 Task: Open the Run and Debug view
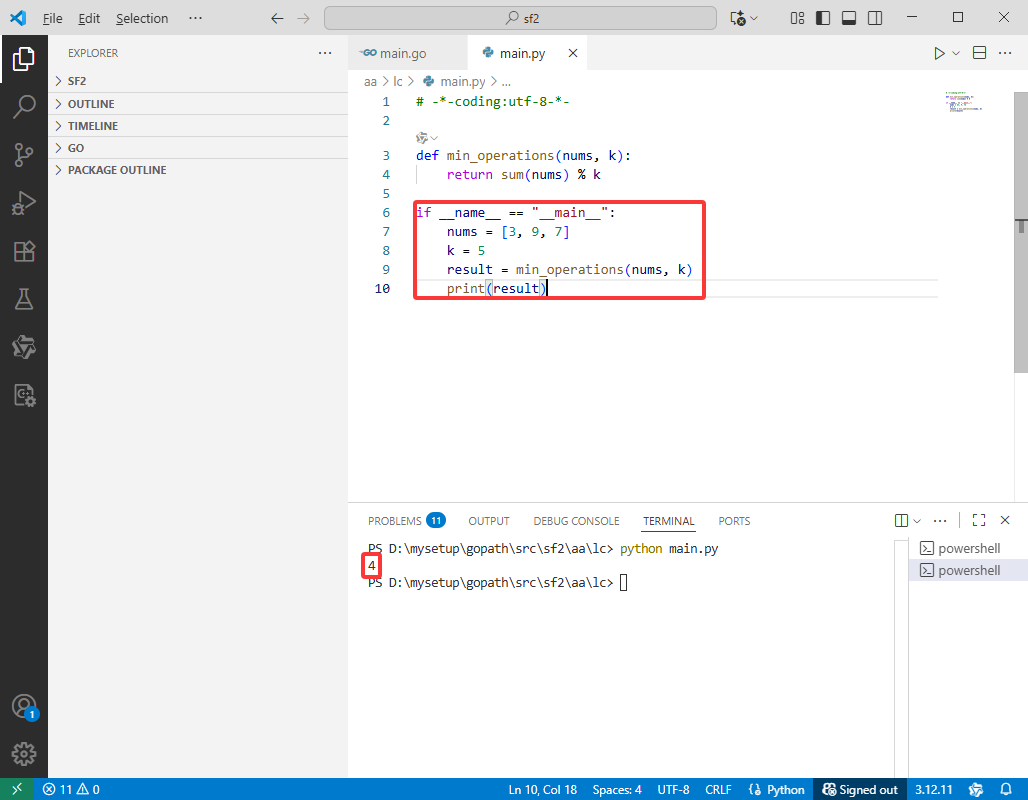point(24,203)
